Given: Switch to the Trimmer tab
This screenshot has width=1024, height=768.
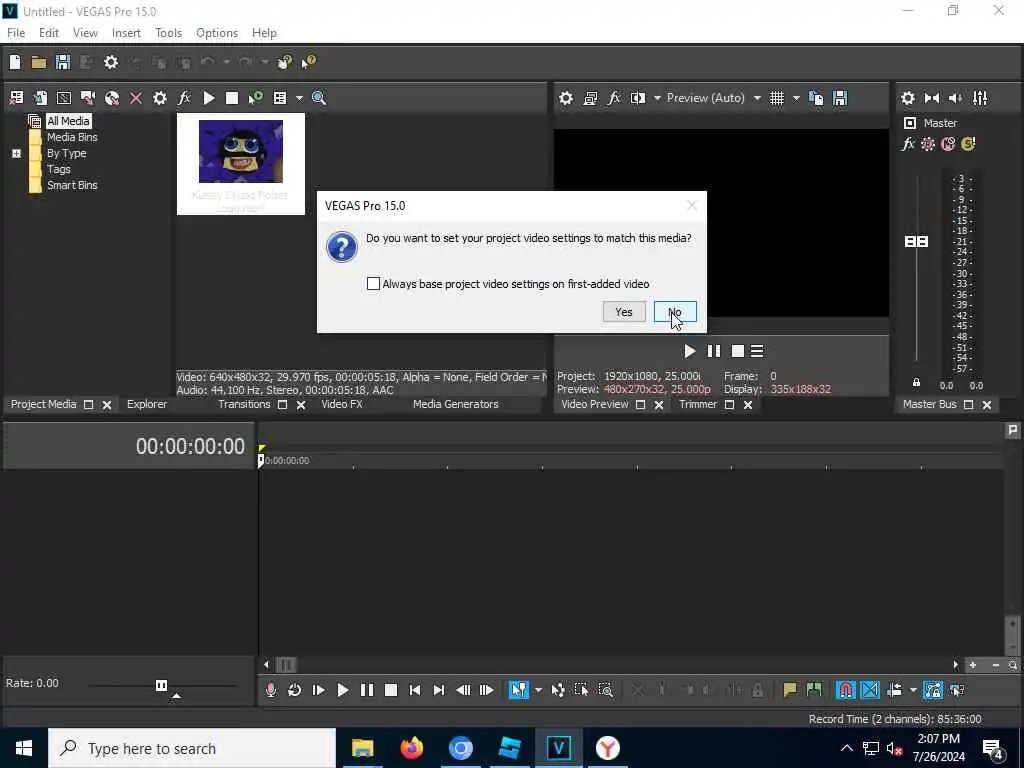Looking at the screenshot, I should point(697,404).
